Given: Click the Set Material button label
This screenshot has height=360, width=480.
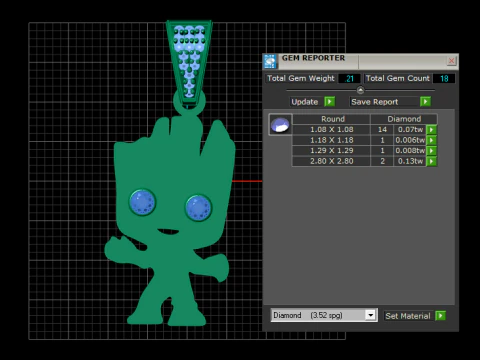Looking at the screenshot, I should pos(408,316).
